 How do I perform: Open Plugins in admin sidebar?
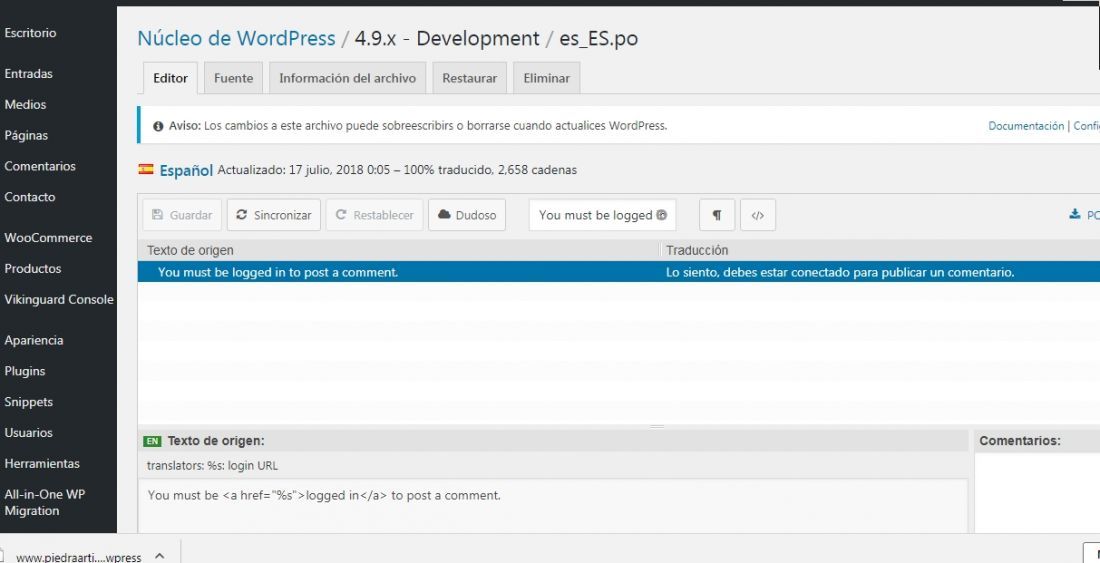point(25,371)
